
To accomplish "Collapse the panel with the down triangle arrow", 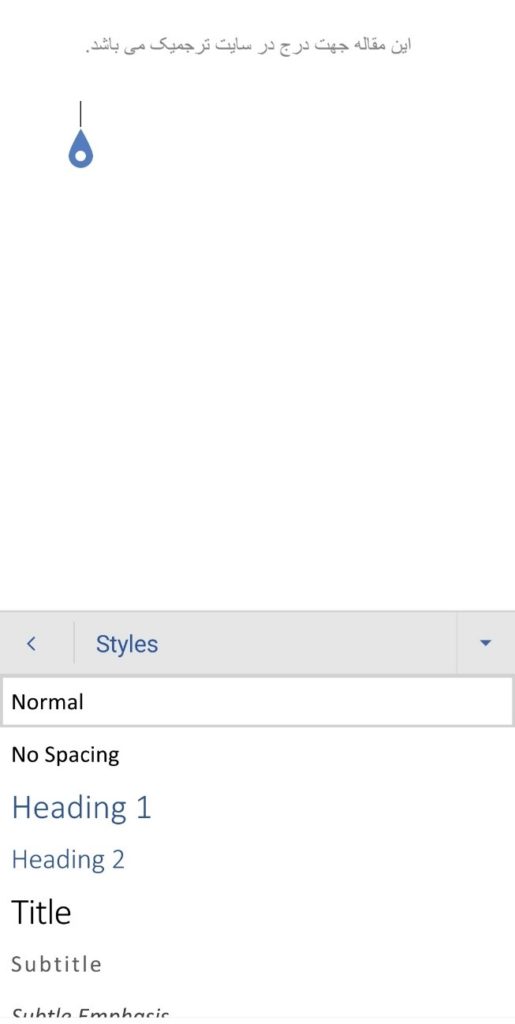I will (485, 643).
